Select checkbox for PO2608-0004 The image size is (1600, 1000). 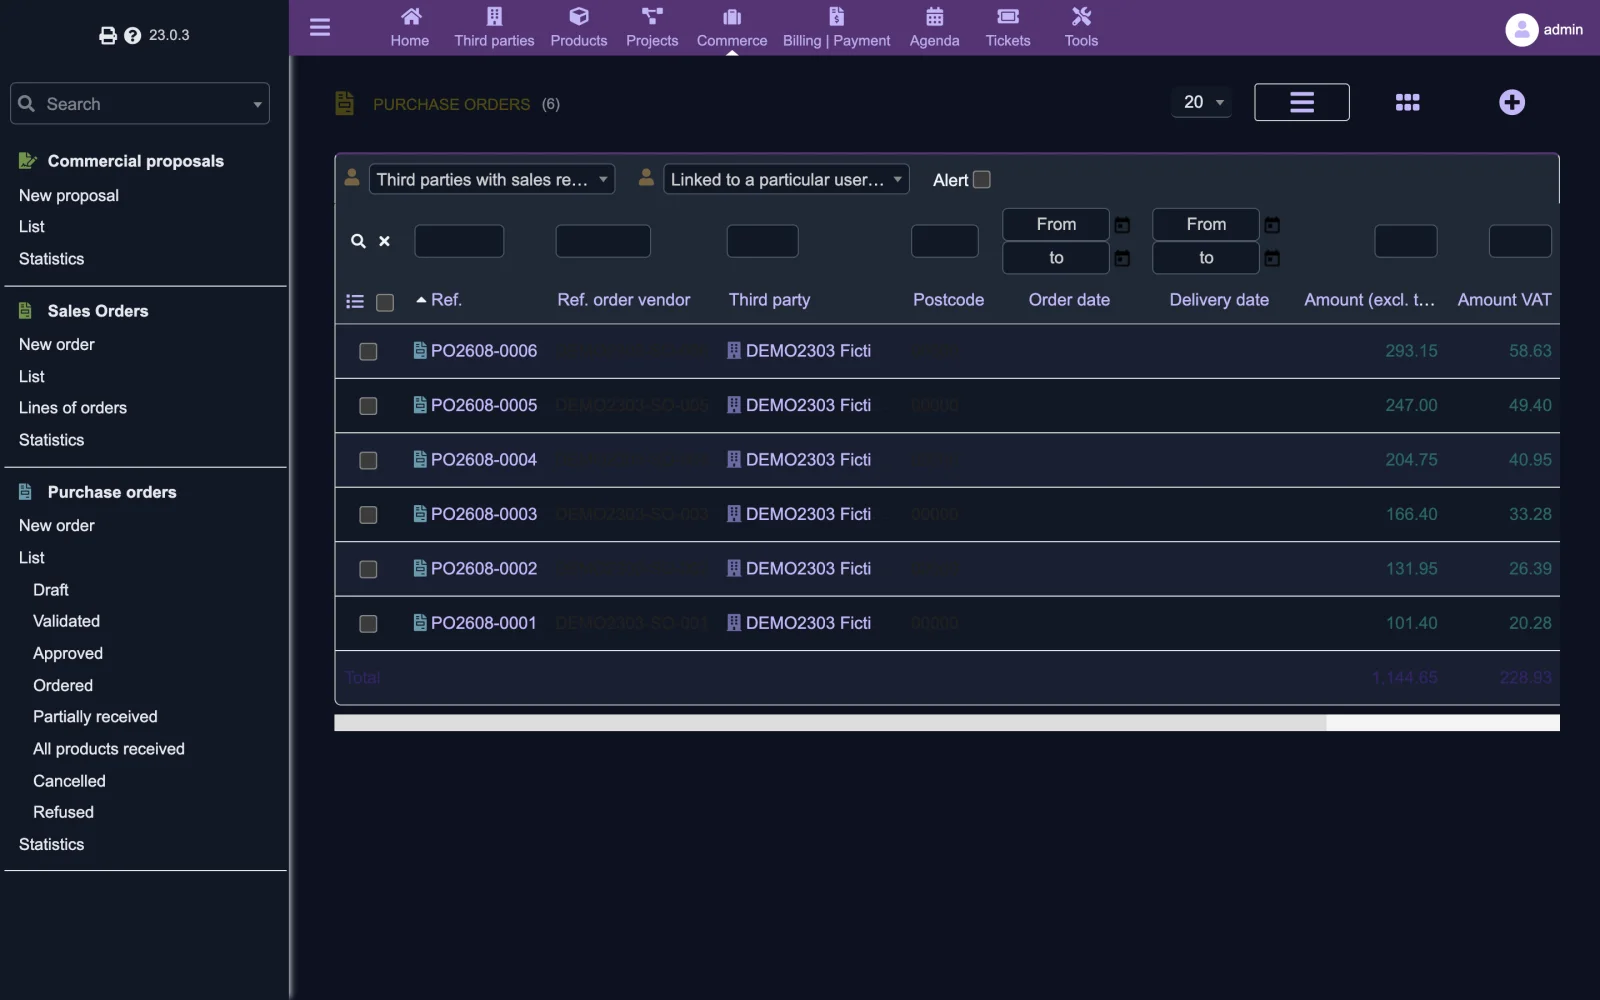pos(368,461)
